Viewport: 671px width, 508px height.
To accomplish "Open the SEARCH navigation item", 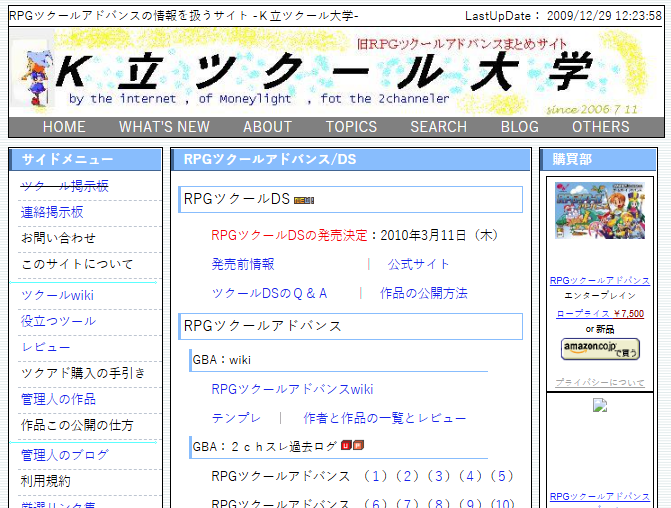I will tap(438, 127).
